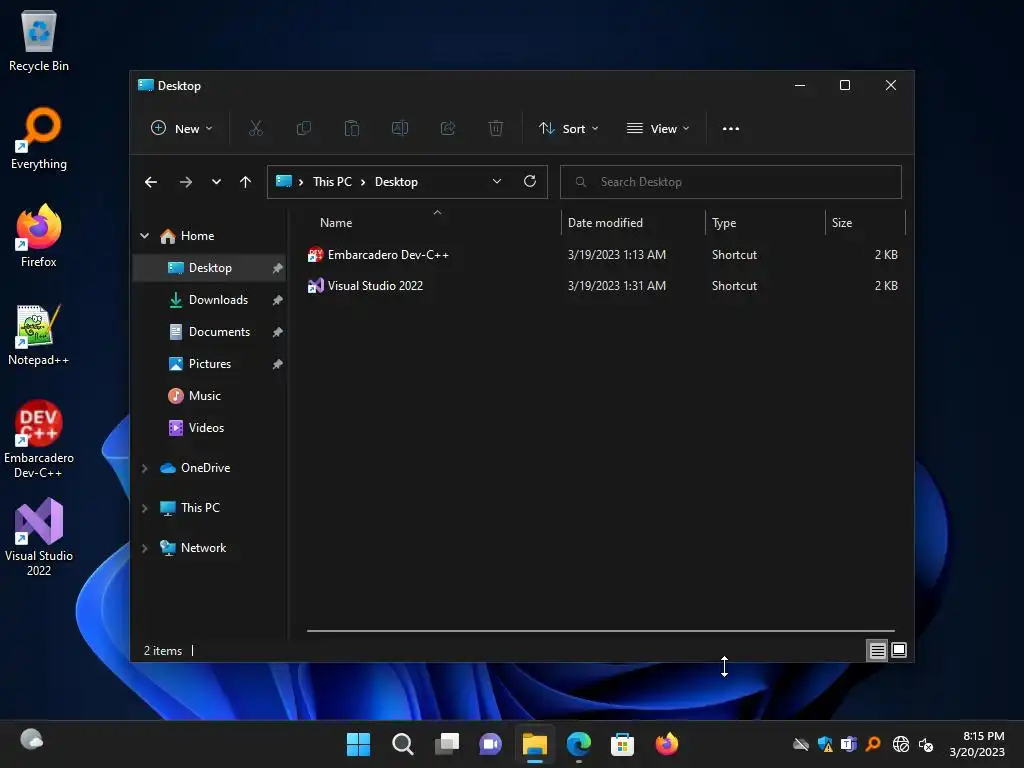Go forward with the right arrow button

click(186, 182)
